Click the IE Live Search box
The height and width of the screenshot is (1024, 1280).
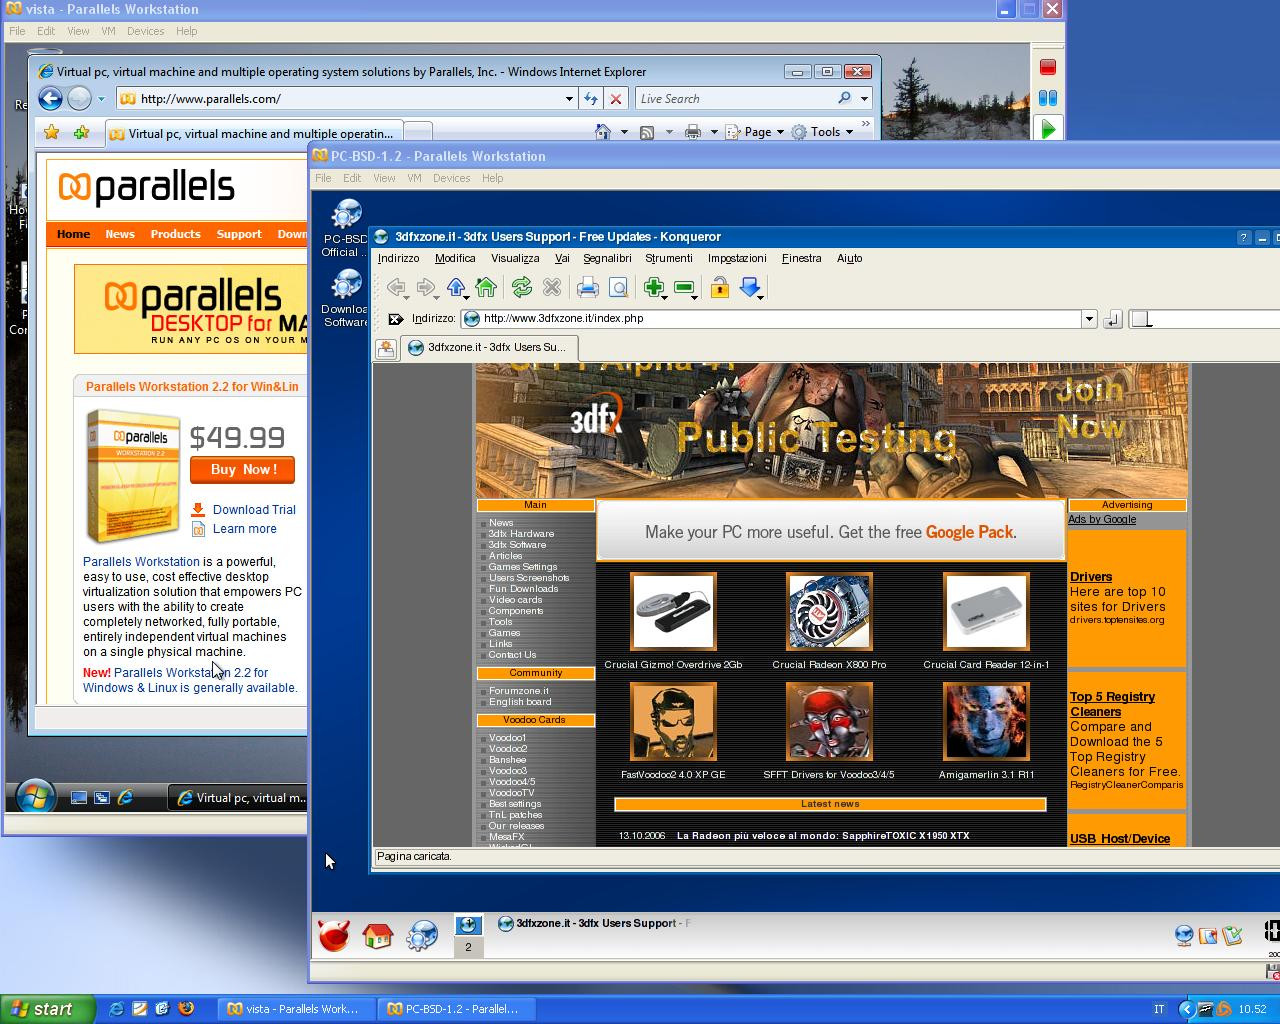click(x=736, y=98)
